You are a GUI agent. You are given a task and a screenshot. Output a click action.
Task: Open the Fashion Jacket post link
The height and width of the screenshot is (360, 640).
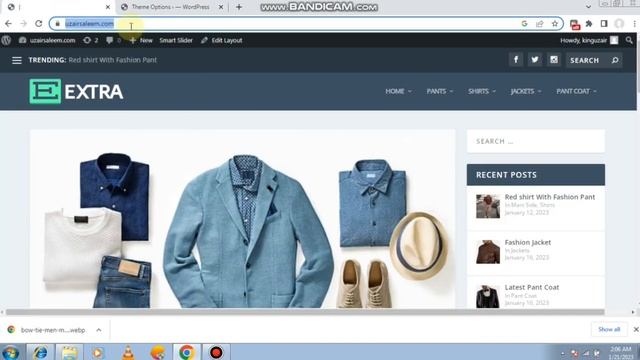tap(528, 242)
